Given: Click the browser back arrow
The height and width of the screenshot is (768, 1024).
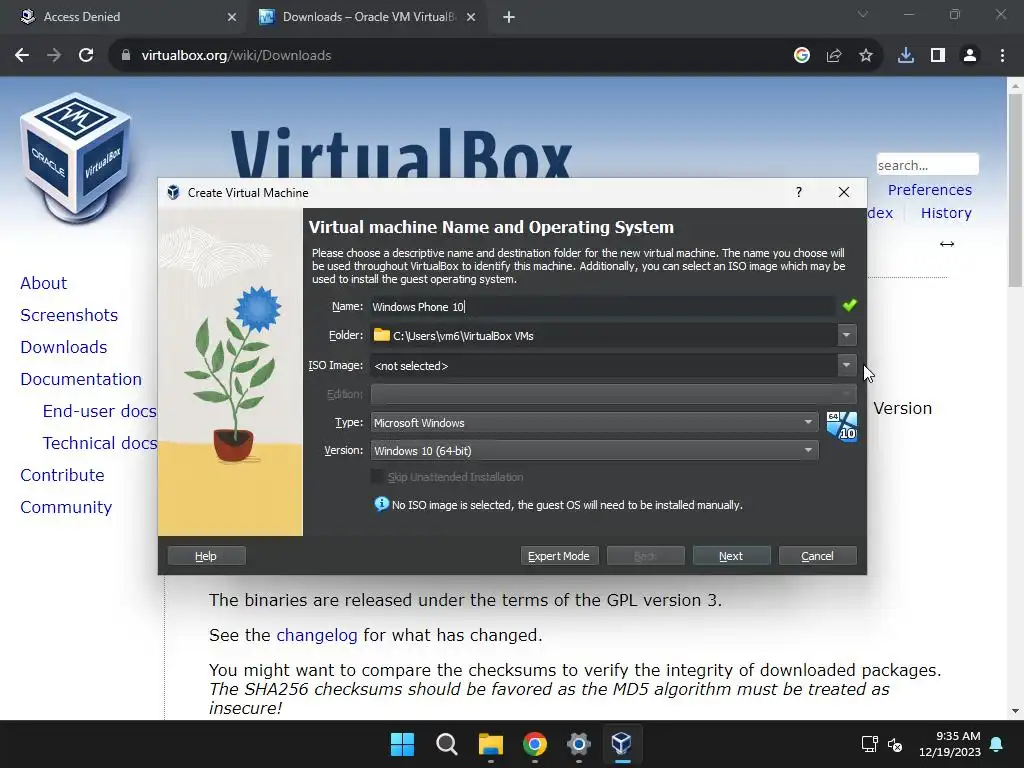Looking at the screenshot, I should (x=22, y=56).
